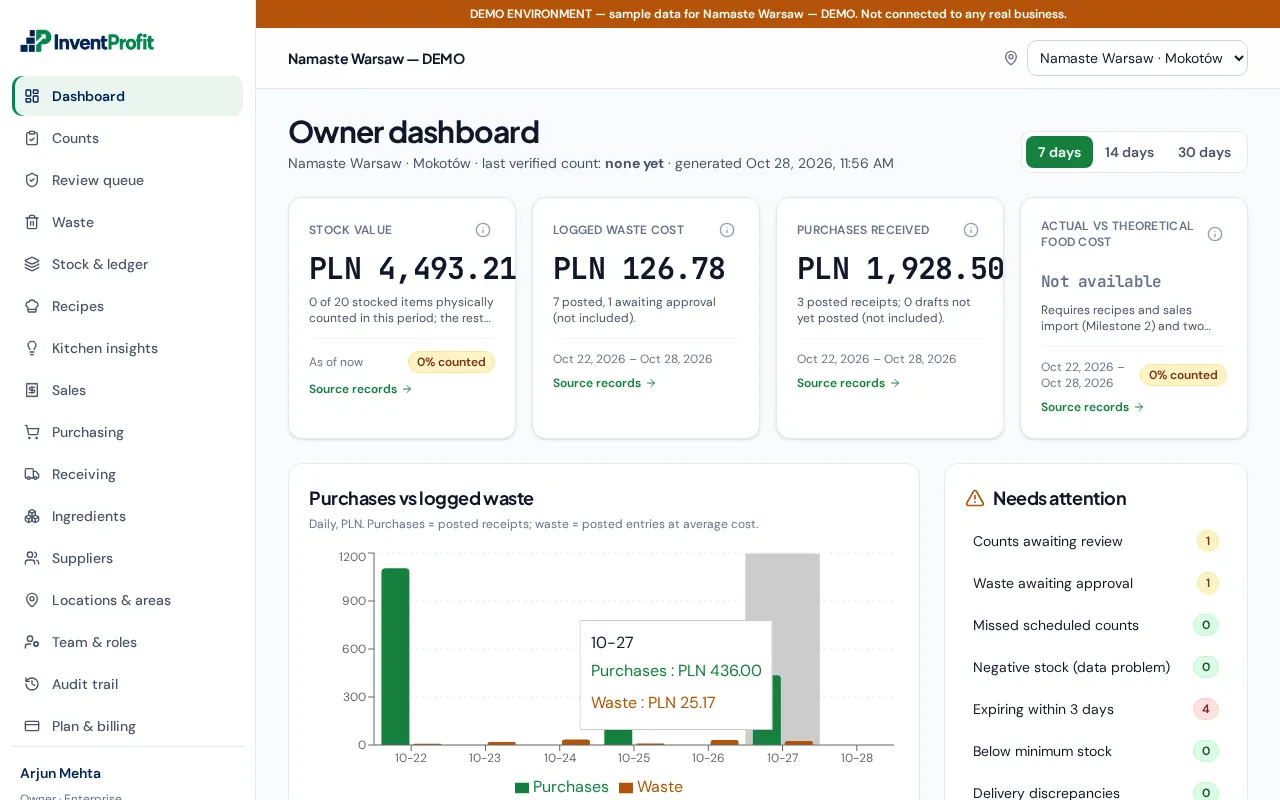Open Source records under Logged Waste Cost

pos(605,383)
